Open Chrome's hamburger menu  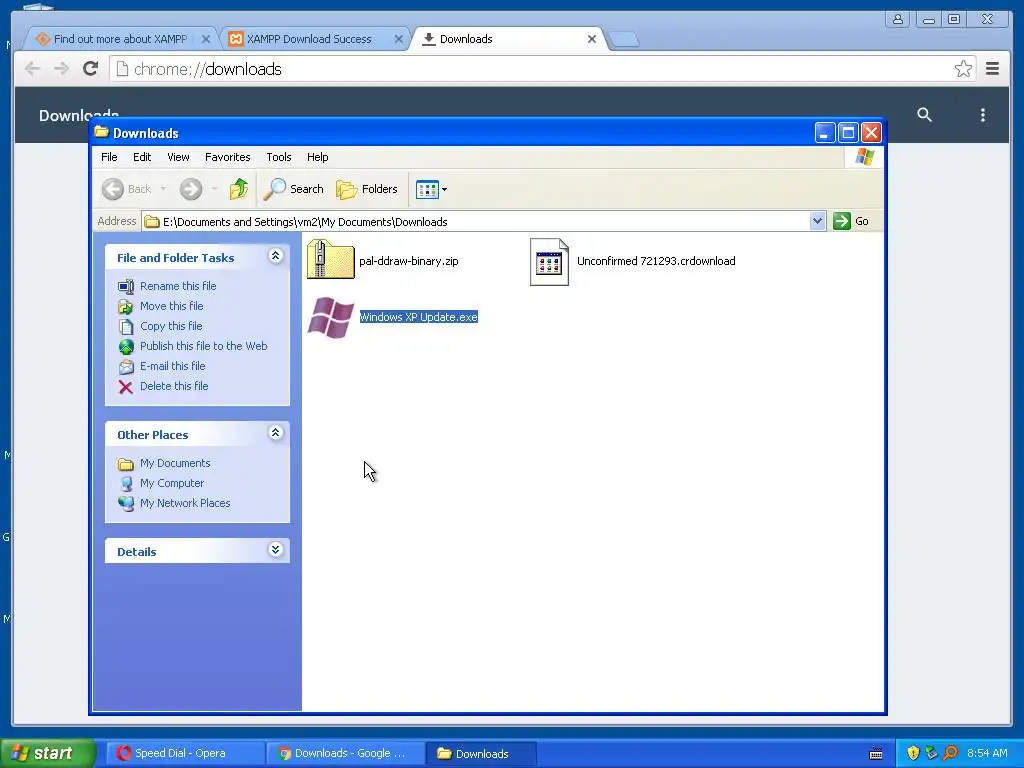tap(993, 69)
